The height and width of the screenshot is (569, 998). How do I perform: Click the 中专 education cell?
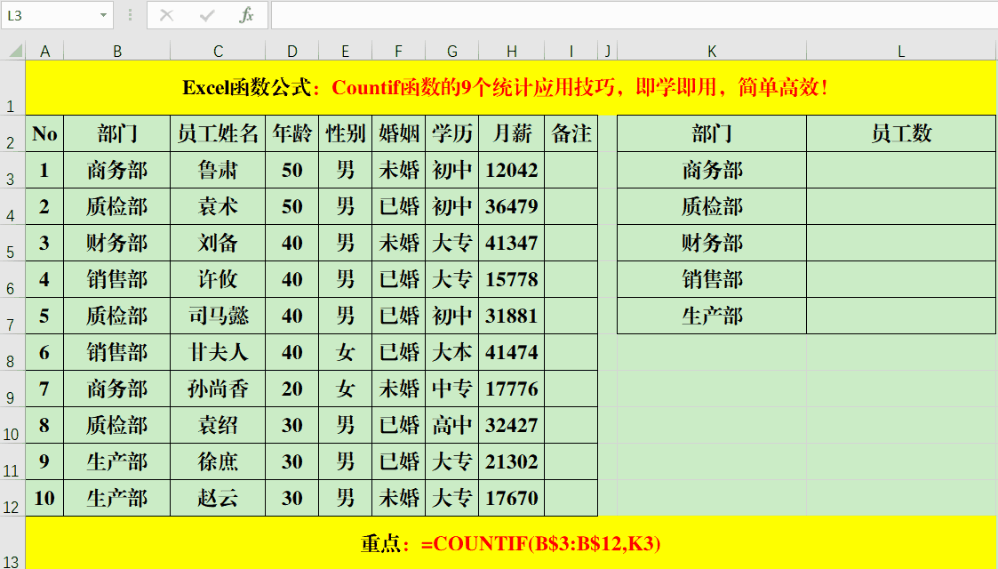452,389
